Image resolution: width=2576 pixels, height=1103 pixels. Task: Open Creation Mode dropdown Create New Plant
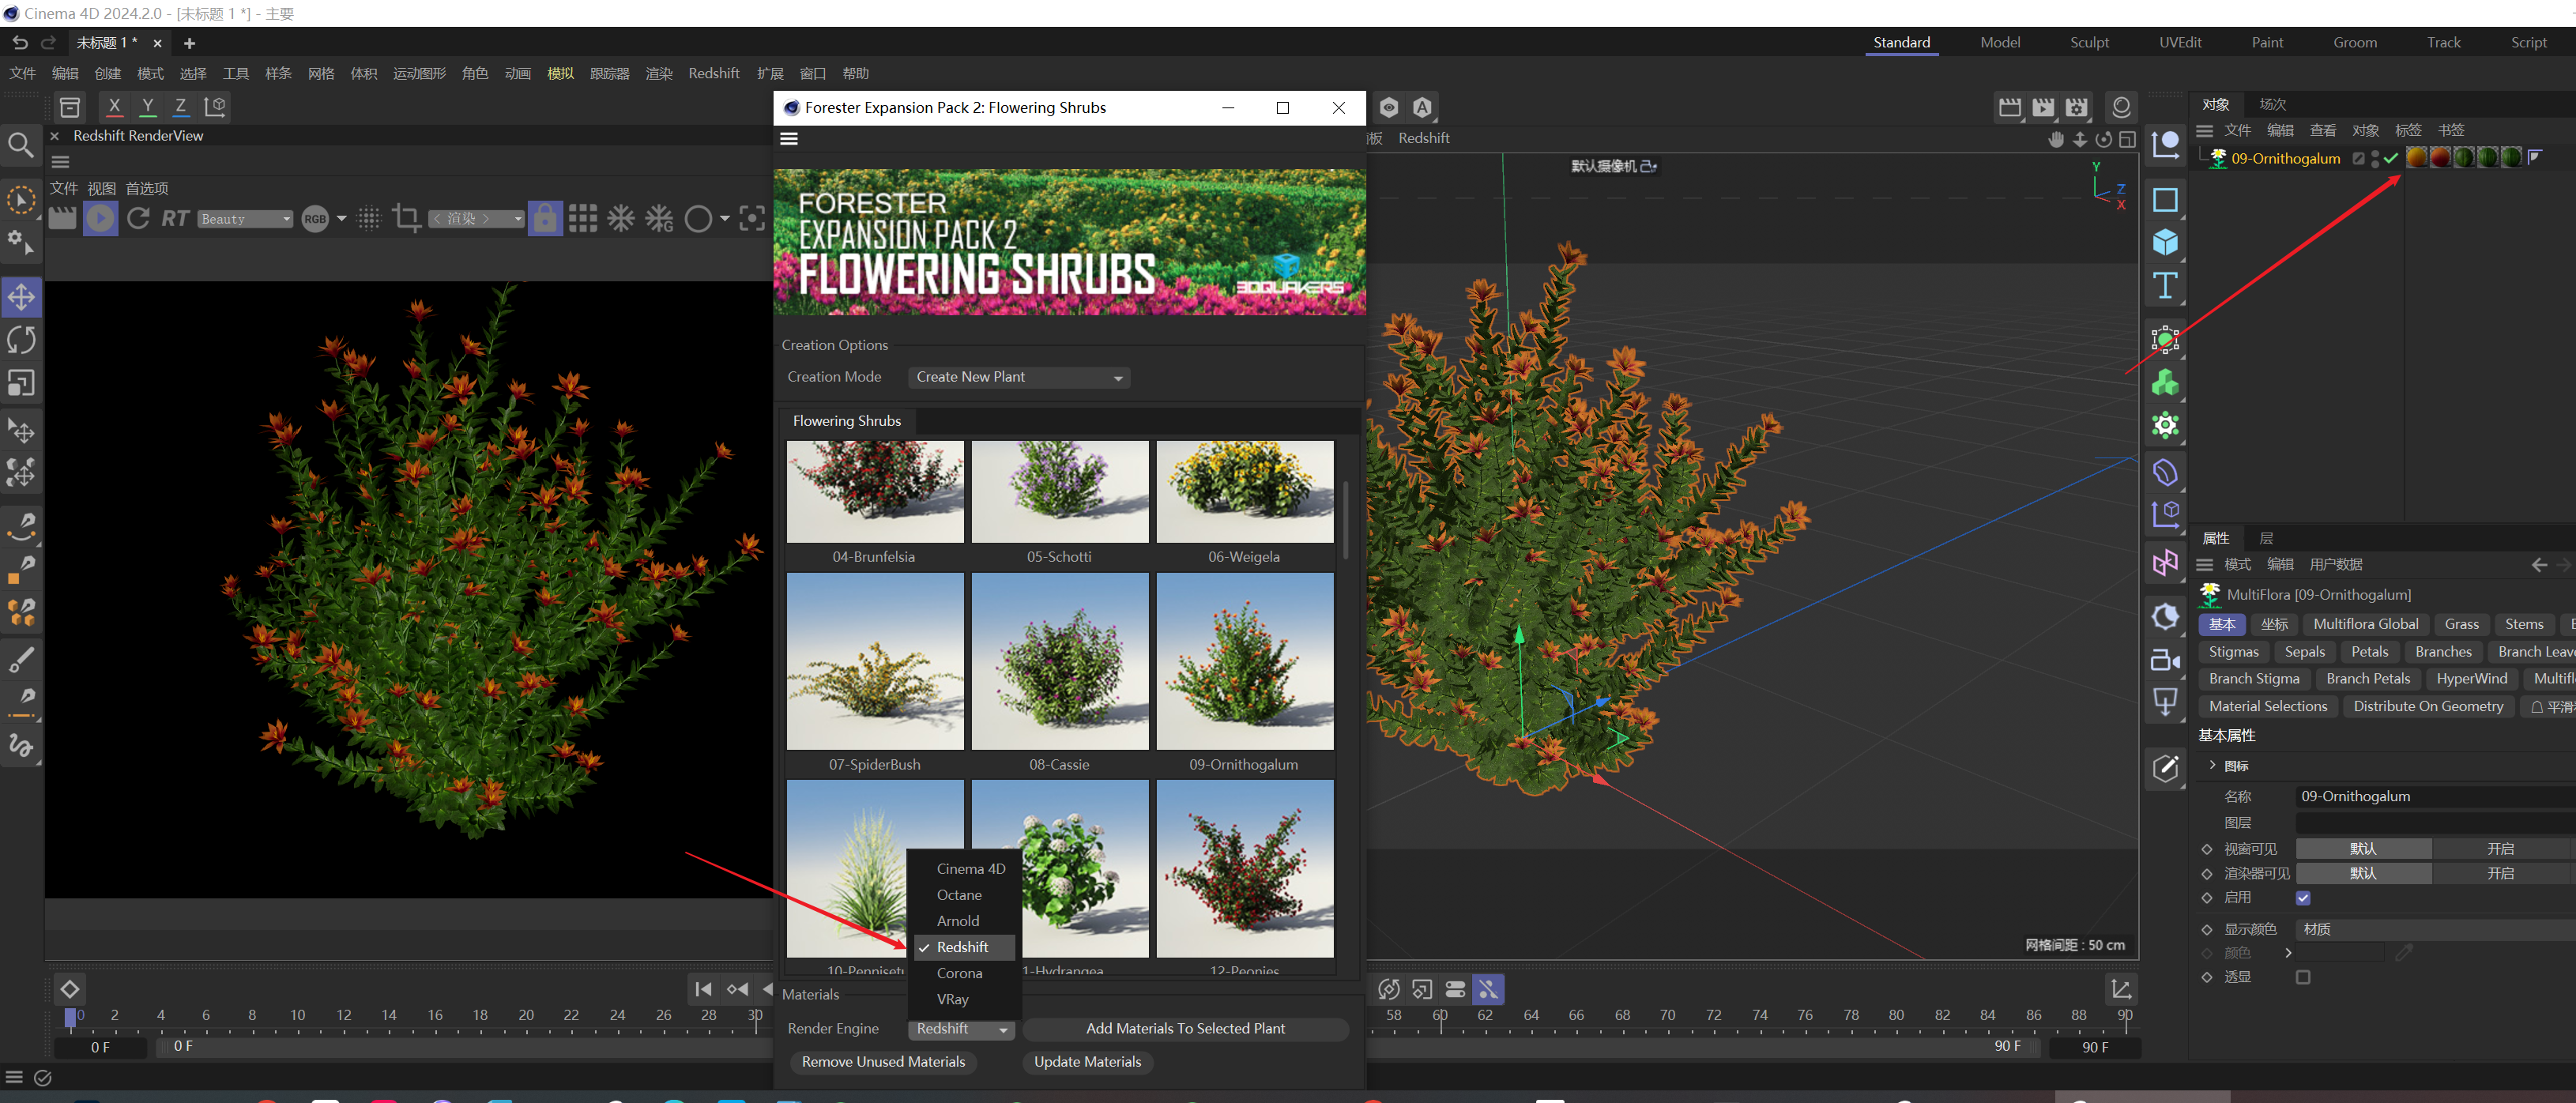1019,377
